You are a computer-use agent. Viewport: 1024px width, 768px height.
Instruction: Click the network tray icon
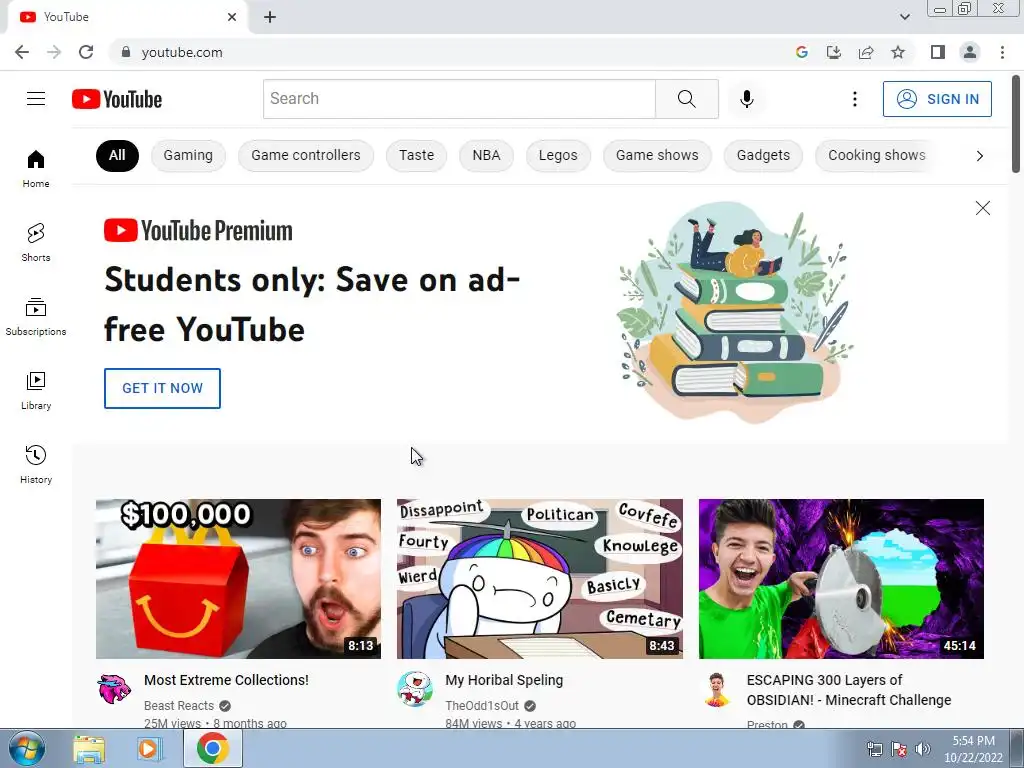coord(874,749)
